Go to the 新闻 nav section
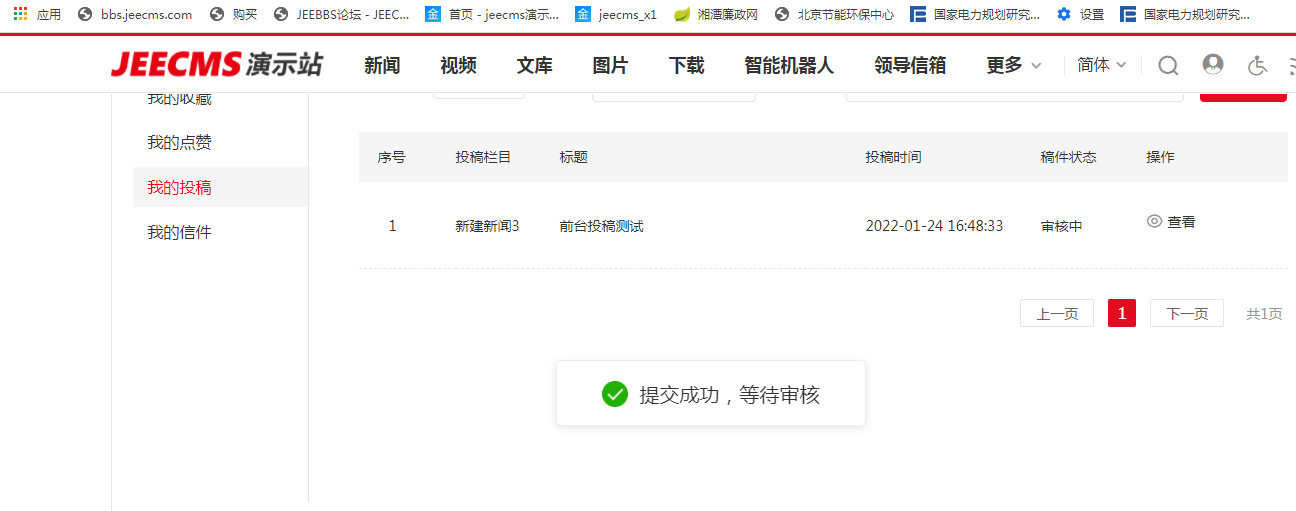 (382, 65)
